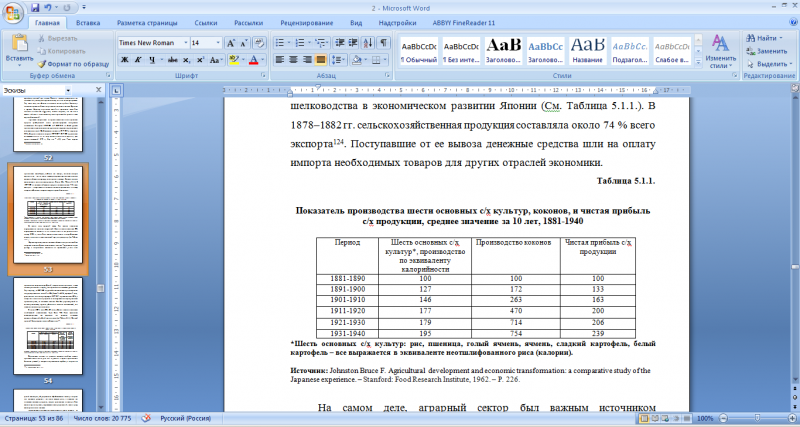Open the font size dropdown showing 14

218,43
